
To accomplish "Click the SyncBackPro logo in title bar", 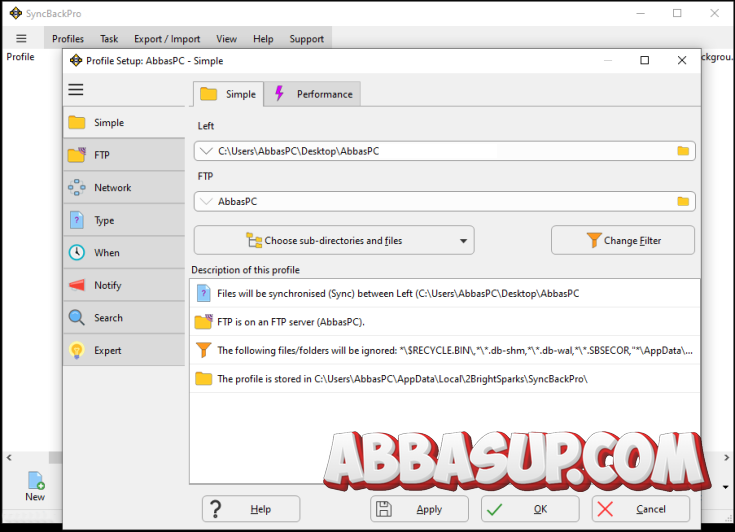I will click(15, 13).
